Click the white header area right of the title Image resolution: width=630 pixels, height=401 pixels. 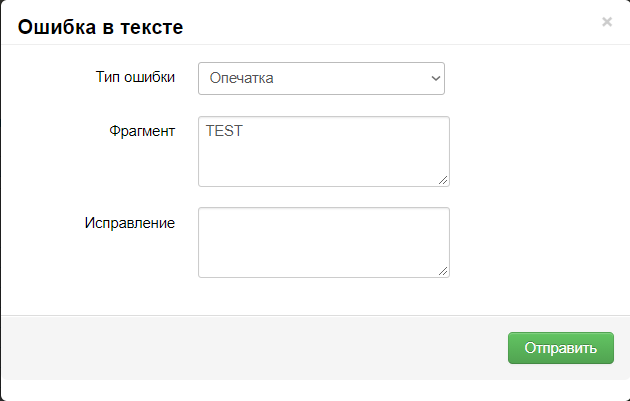[x=400, y=24]
